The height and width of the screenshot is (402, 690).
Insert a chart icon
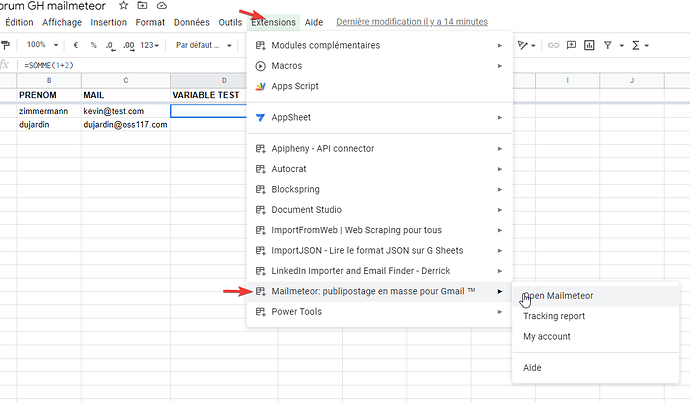tap(589, 45)
